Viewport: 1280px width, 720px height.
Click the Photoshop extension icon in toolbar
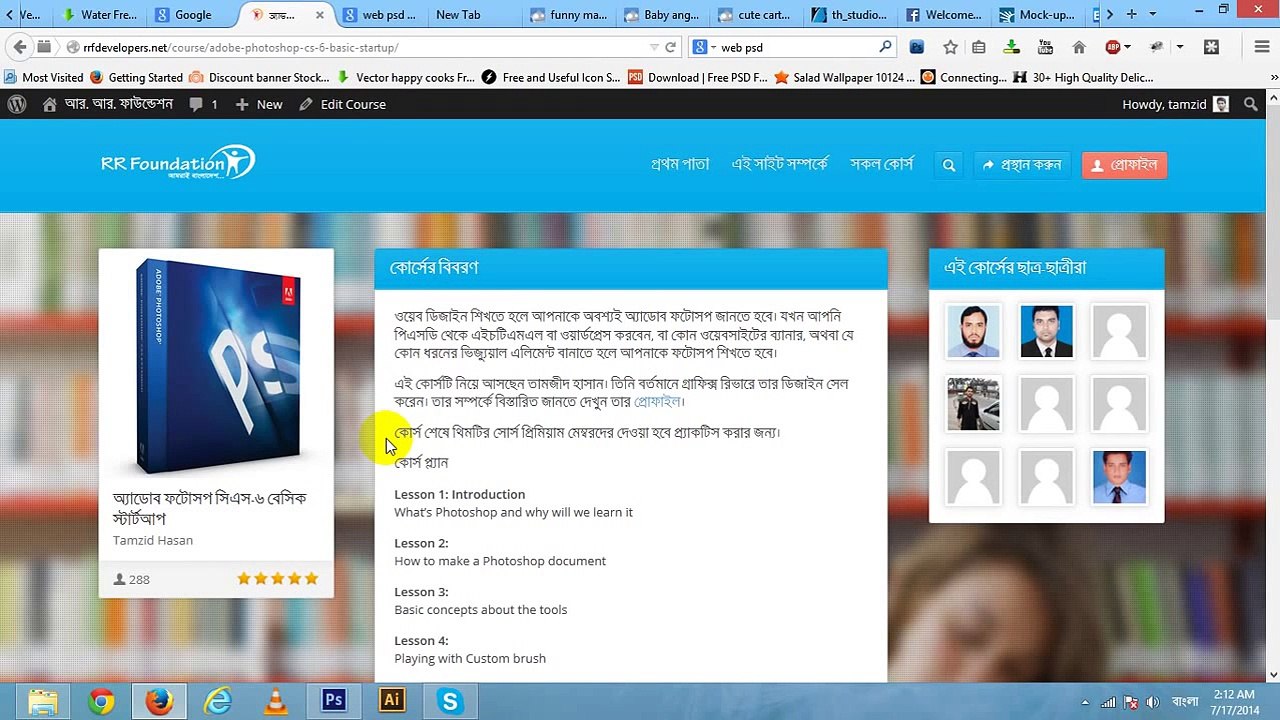(917, 47)
